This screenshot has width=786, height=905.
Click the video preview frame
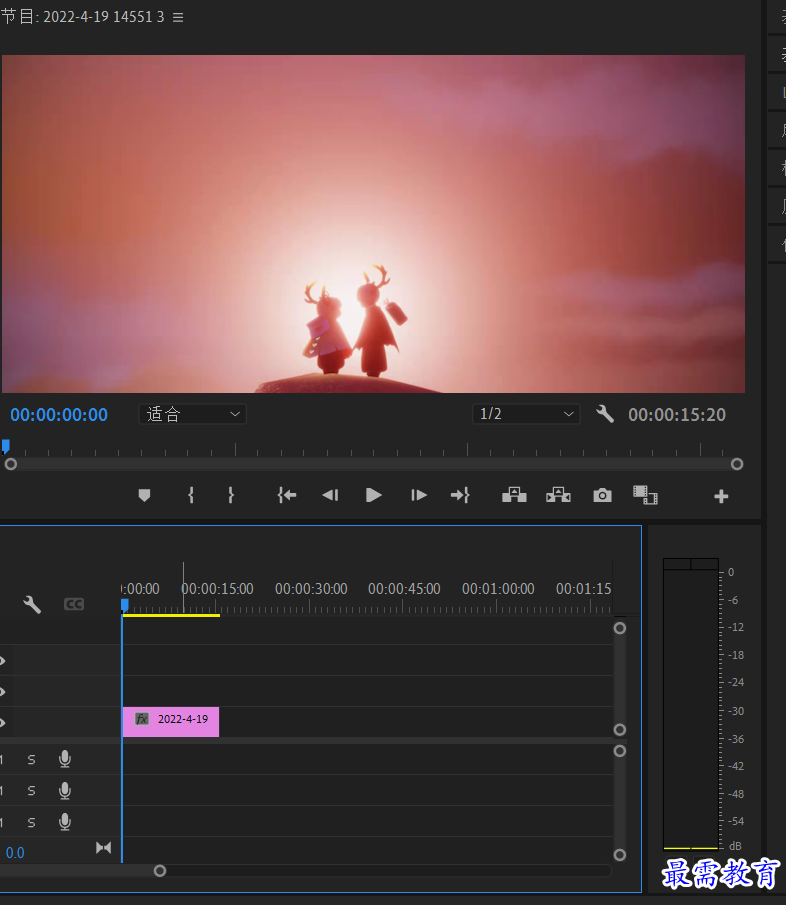tap(373, 224)
